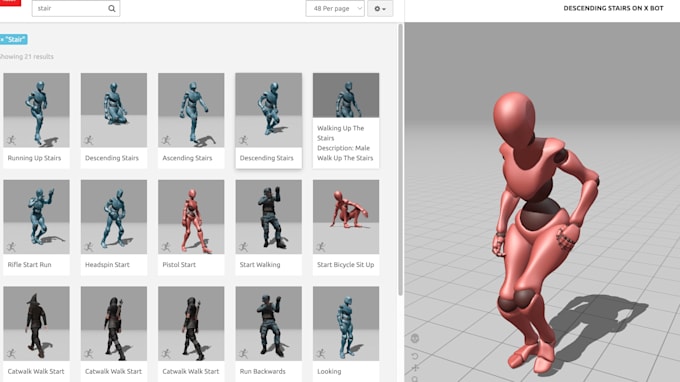Viewport: 680px width, 382px height.
Task: Toggle the camera follow icon in viewer
Action: click(x=415, y=339)
